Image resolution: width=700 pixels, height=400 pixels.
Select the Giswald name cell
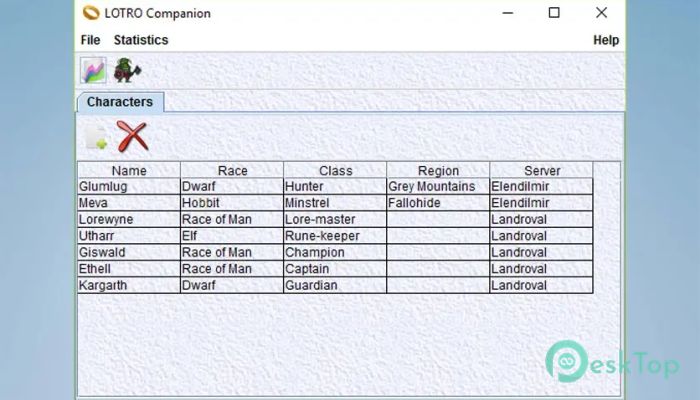point(129,253)
